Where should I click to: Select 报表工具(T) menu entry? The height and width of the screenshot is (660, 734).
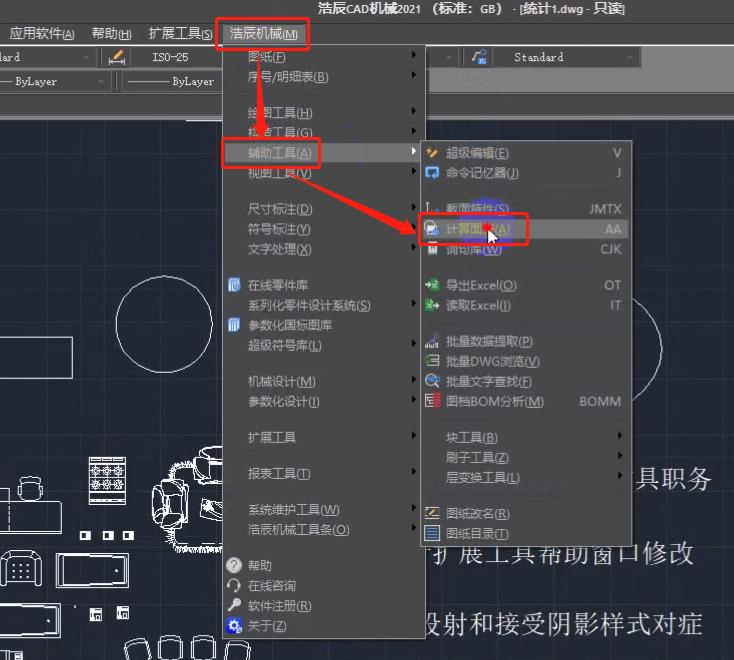(x=323, y=473)
